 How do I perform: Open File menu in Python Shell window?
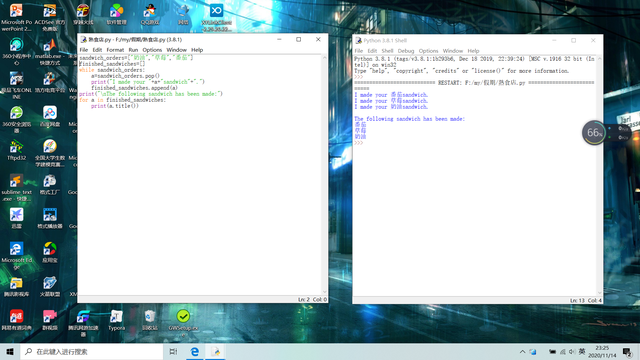(x=359, y=51)
